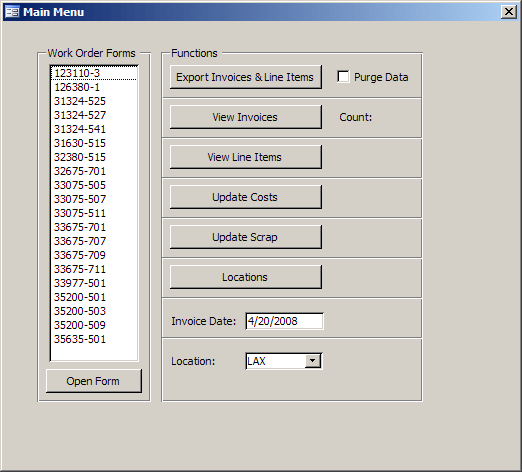Screen dimensions: 522x472
Task: Pick work order 33075-511
Action: pos(94,213)
